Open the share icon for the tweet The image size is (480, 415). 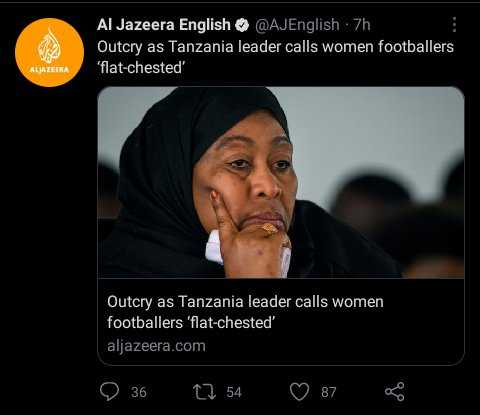click(x=395, y=392)
